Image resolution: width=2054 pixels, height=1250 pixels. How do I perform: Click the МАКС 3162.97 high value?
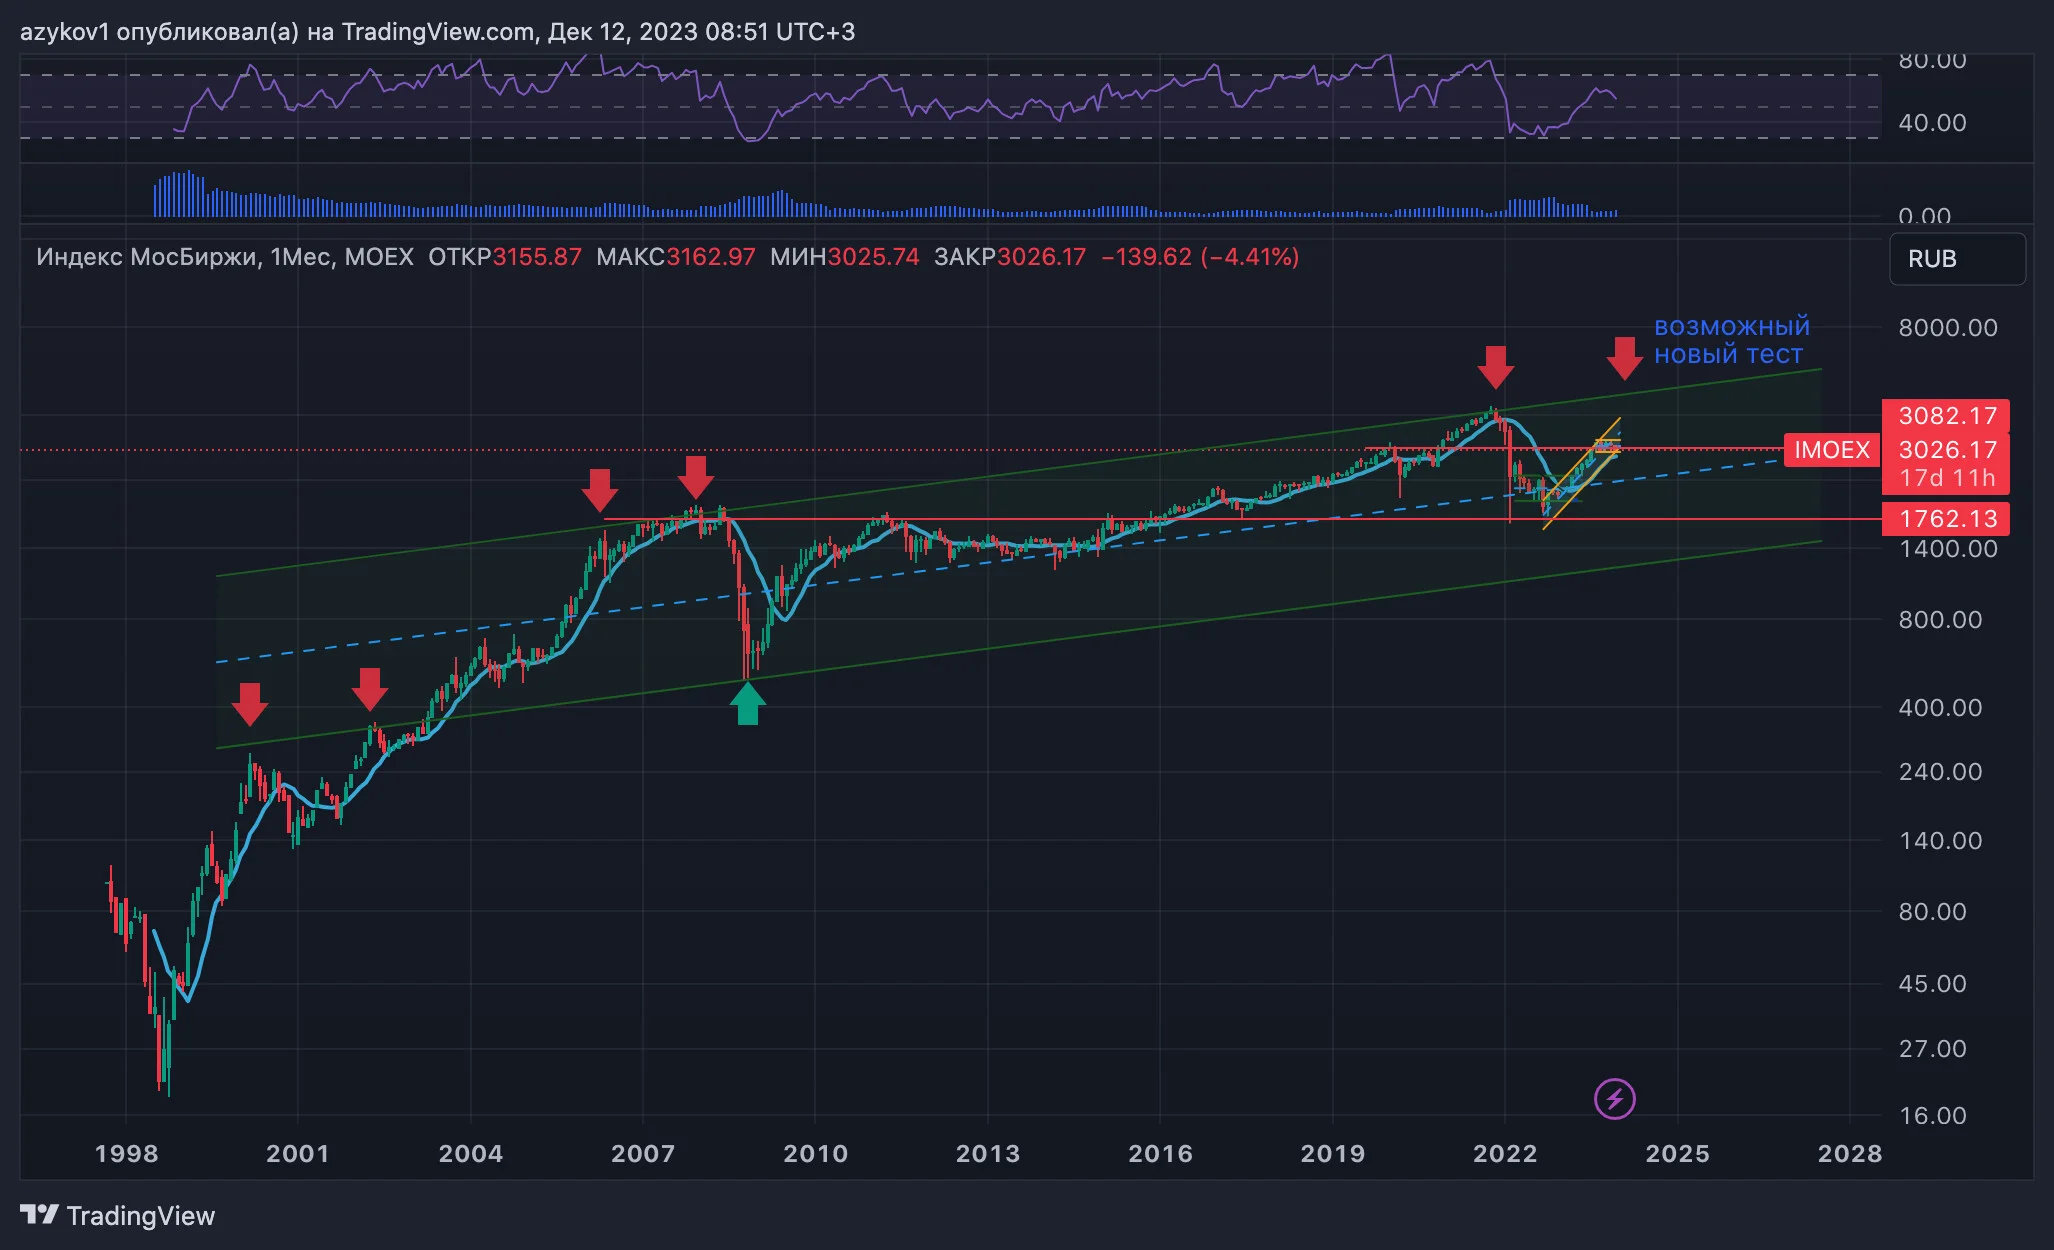675,257
